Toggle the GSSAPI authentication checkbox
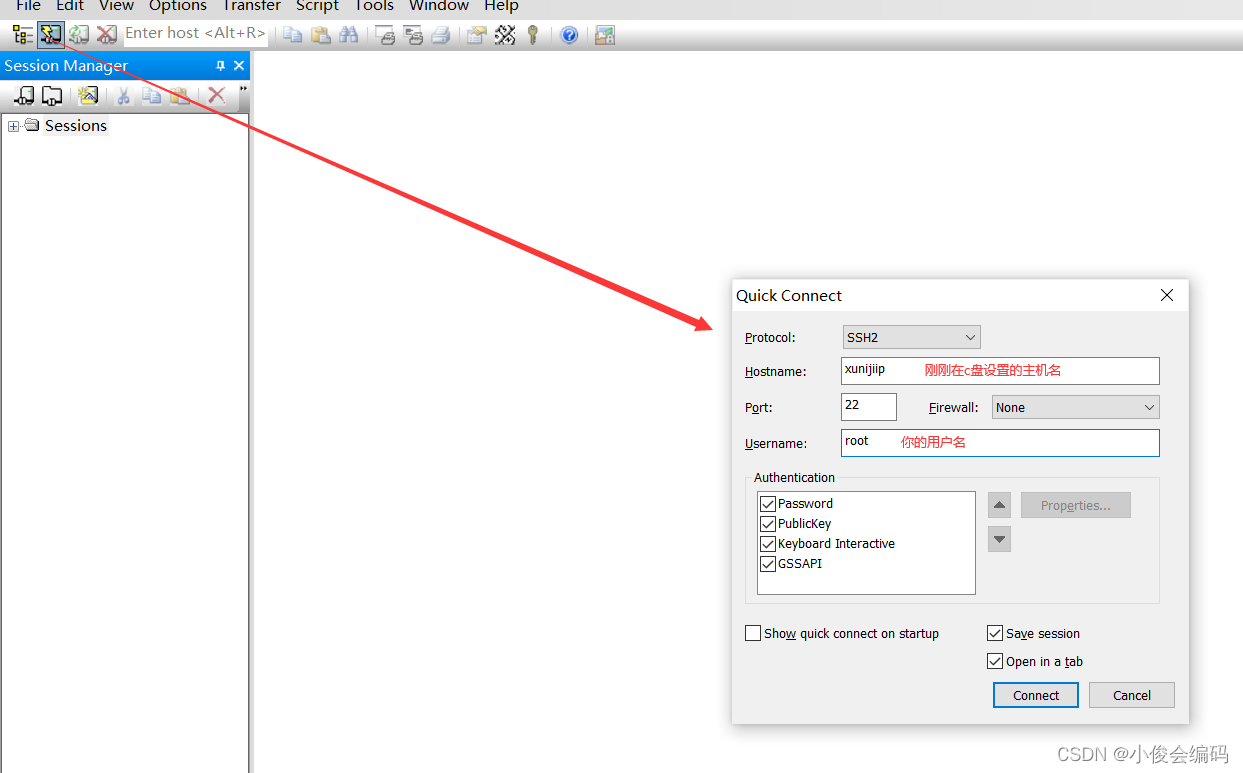This screenshot has height=773, width=1243. click(768, 564)
